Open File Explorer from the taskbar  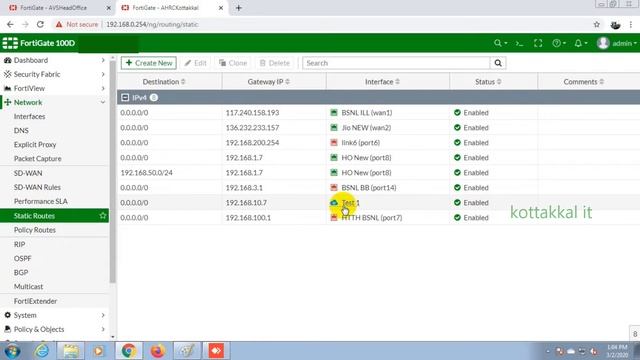(x=70, y=351)
